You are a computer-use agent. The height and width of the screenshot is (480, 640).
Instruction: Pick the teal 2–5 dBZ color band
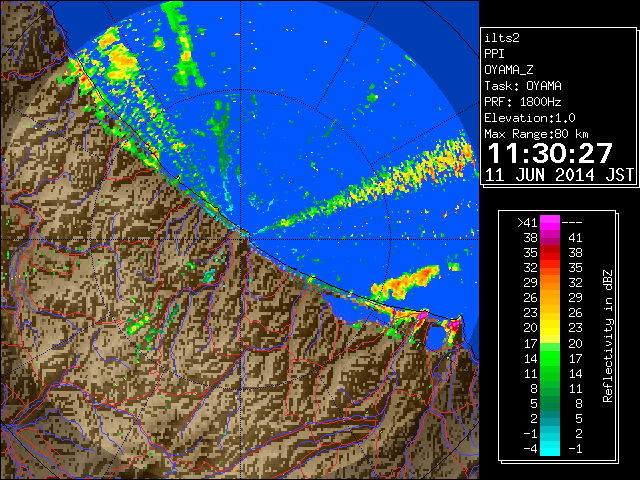point(550,418)
